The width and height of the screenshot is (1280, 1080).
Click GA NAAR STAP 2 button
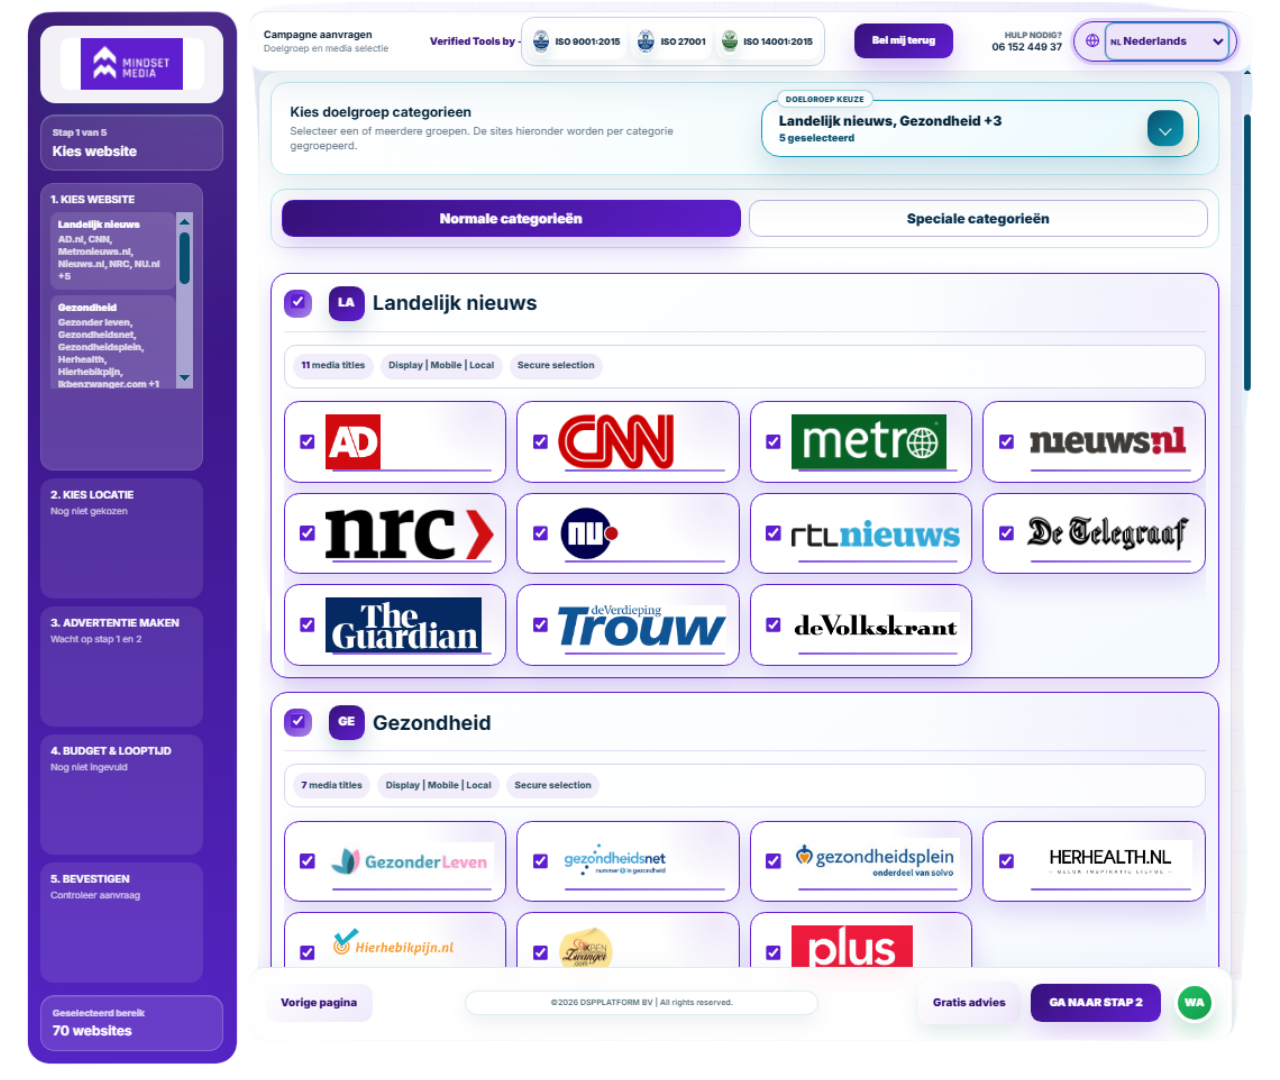[1095, 1003]
